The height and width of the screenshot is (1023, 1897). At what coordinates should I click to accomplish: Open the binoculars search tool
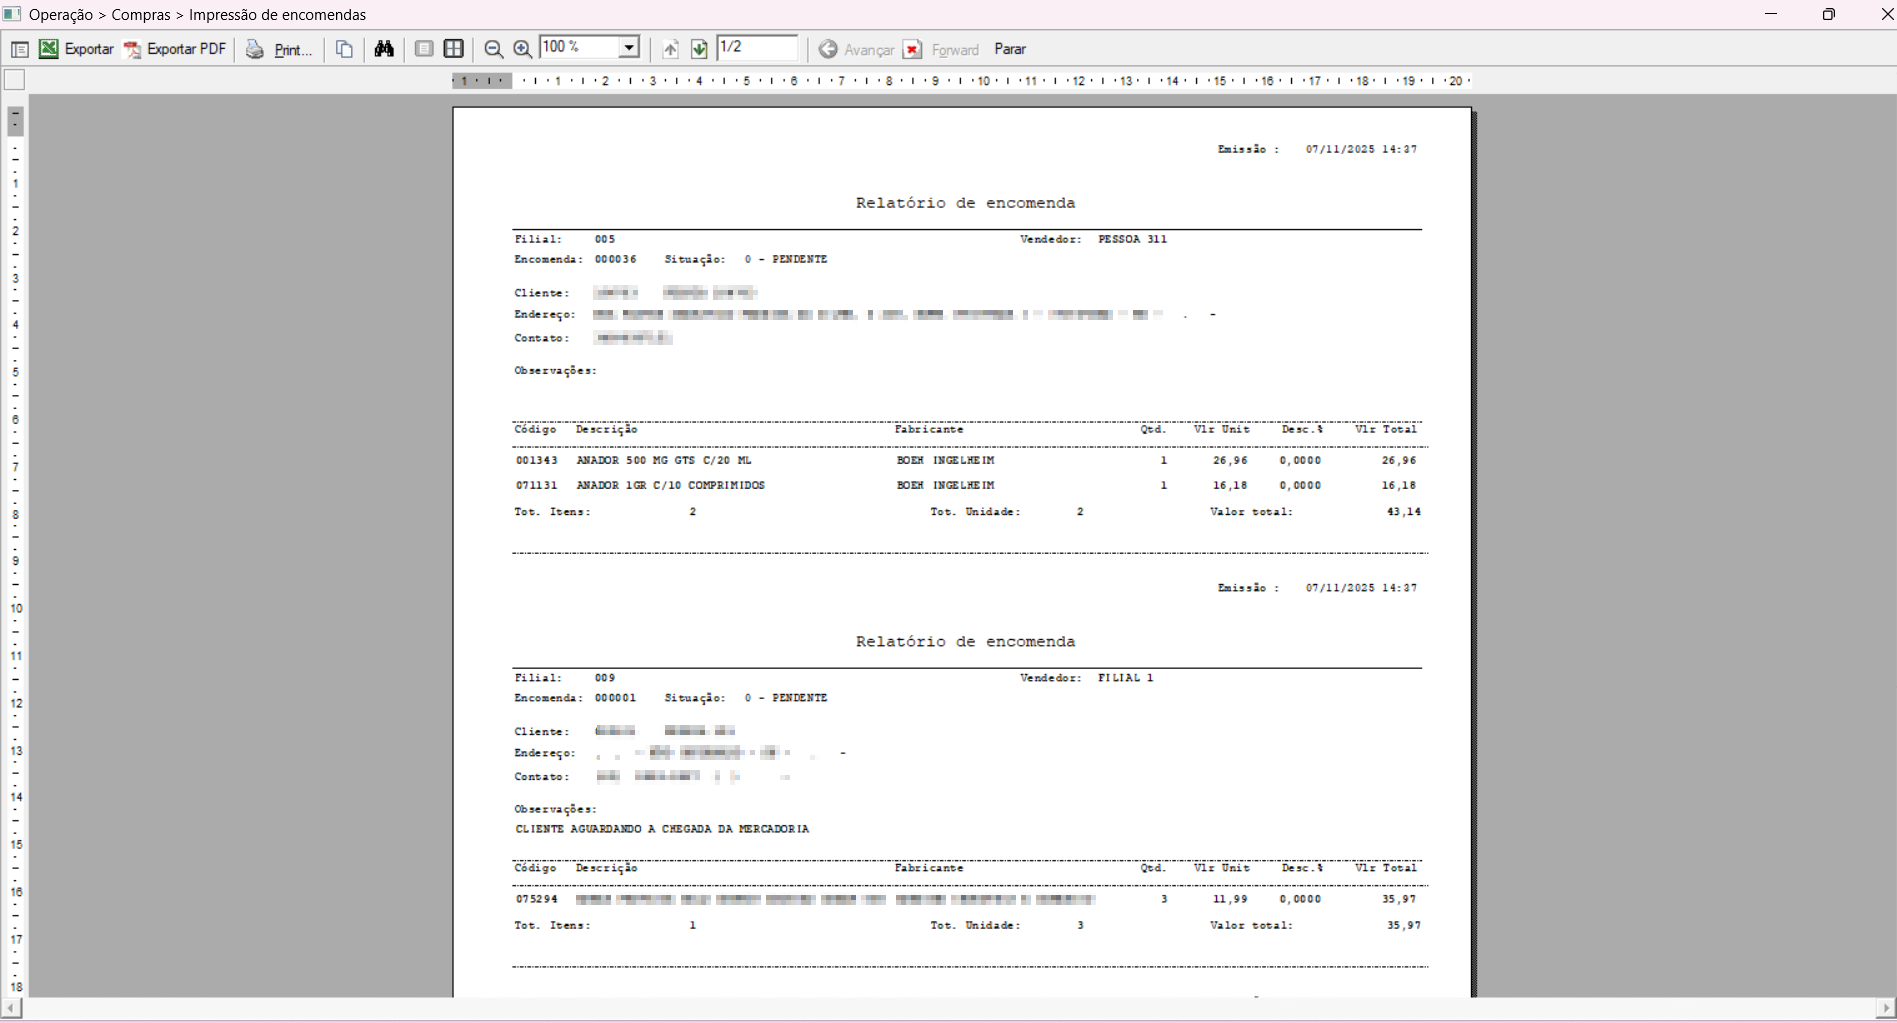(x=384, y=49)
